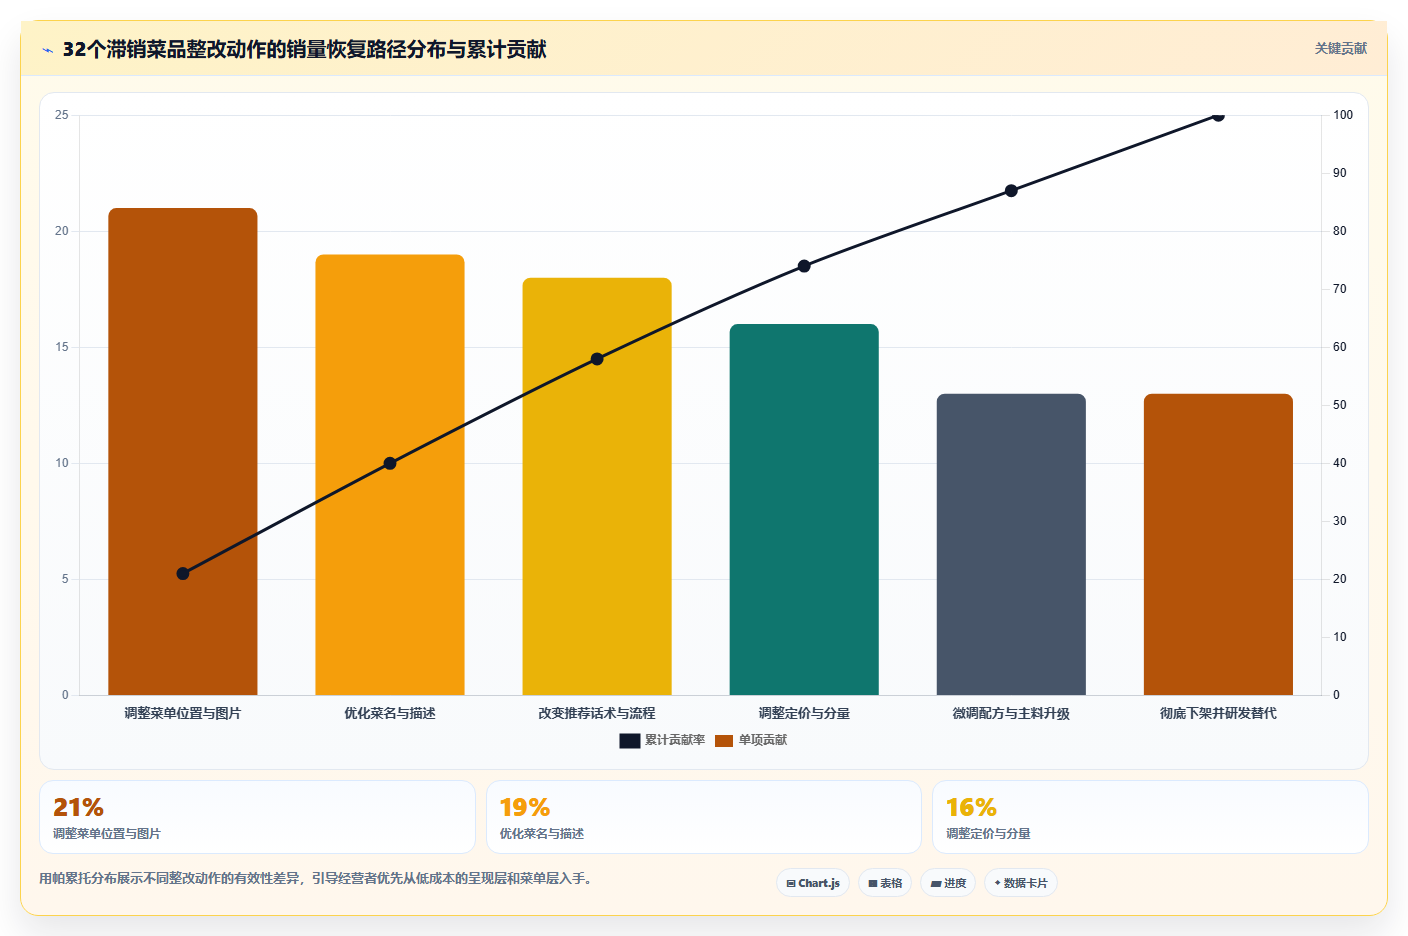This screenshot has width=1408, height=936.
Task: Click the x-axis label 调整定价与分量
Action: 804,713
